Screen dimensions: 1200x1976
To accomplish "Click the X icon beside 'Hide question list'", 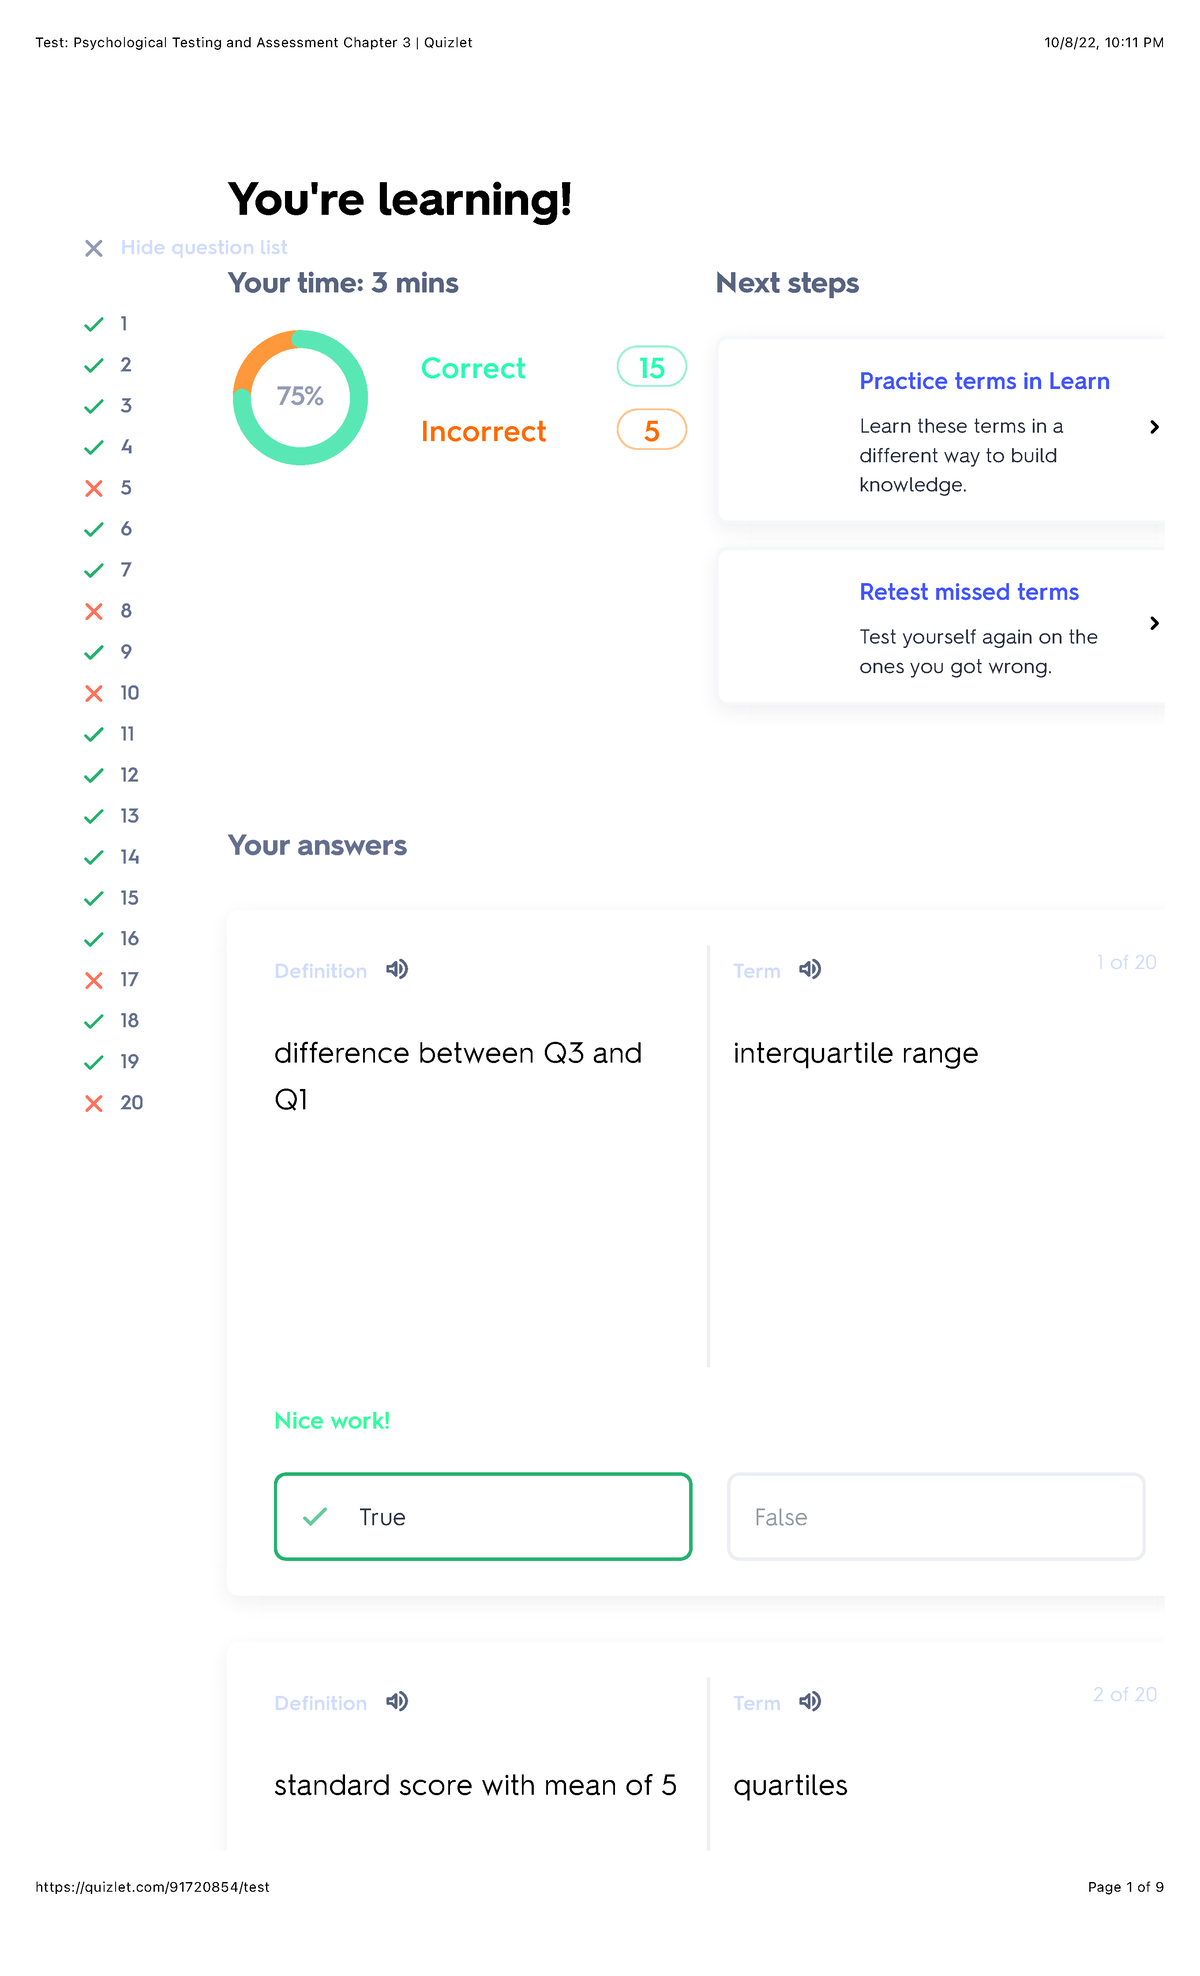I will pos(93,248).
